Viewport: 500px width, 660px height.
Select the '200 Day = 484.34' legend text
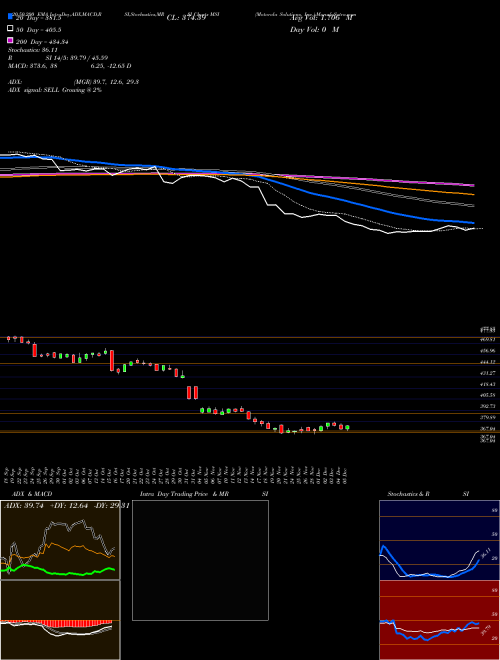click(42, 42)
